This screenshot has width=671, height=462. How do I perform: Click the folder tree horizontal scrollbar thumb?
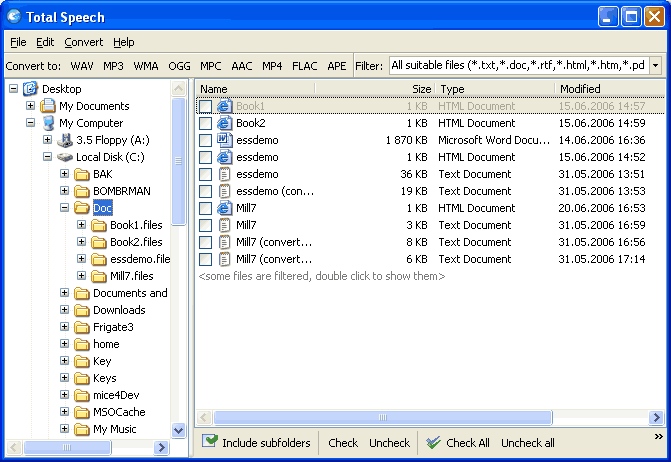tap(67, 447)
